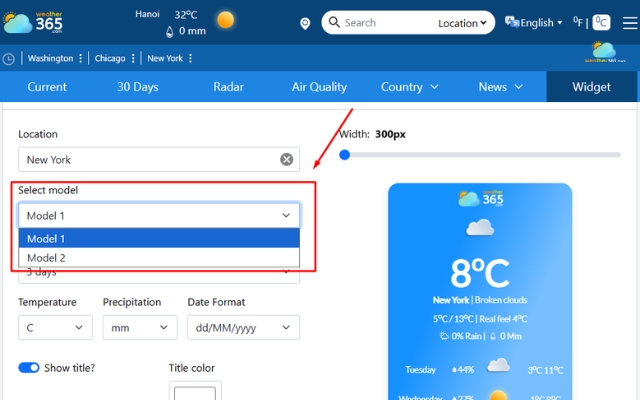Open the 3 days forecast dropdown

pos(159,276)
